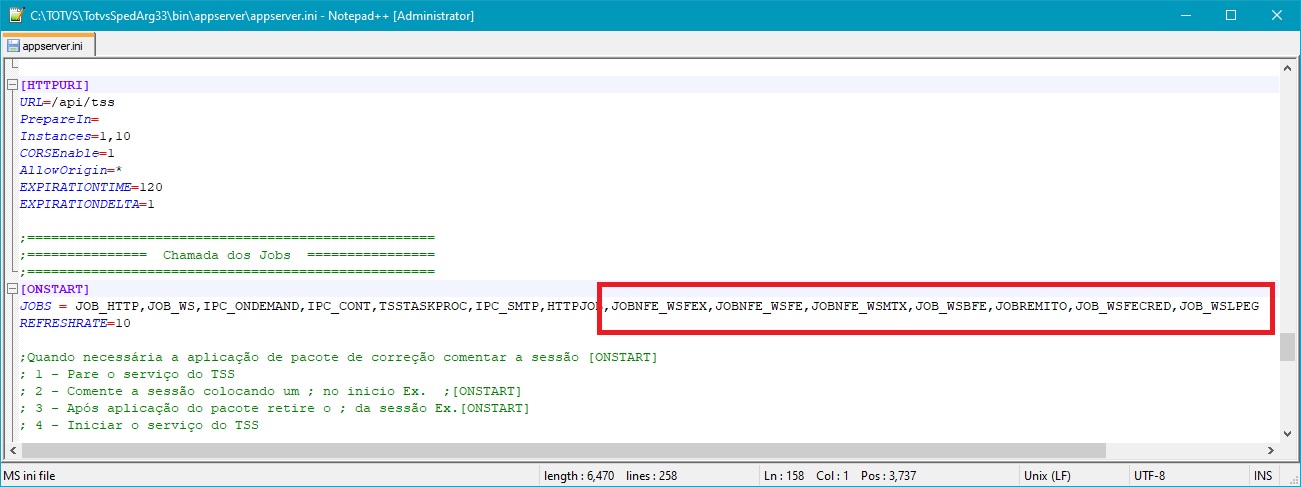Collapse the [ONSTART] section fold marker

(12, 289)
